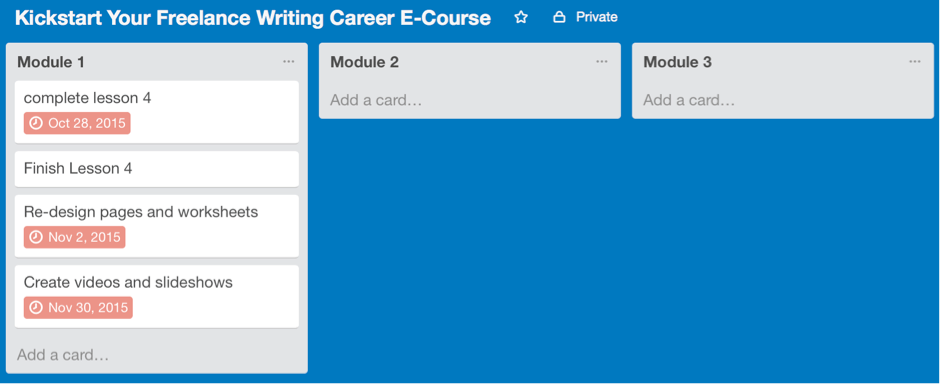Open the 'Finish Lesson 4' card

156,169
